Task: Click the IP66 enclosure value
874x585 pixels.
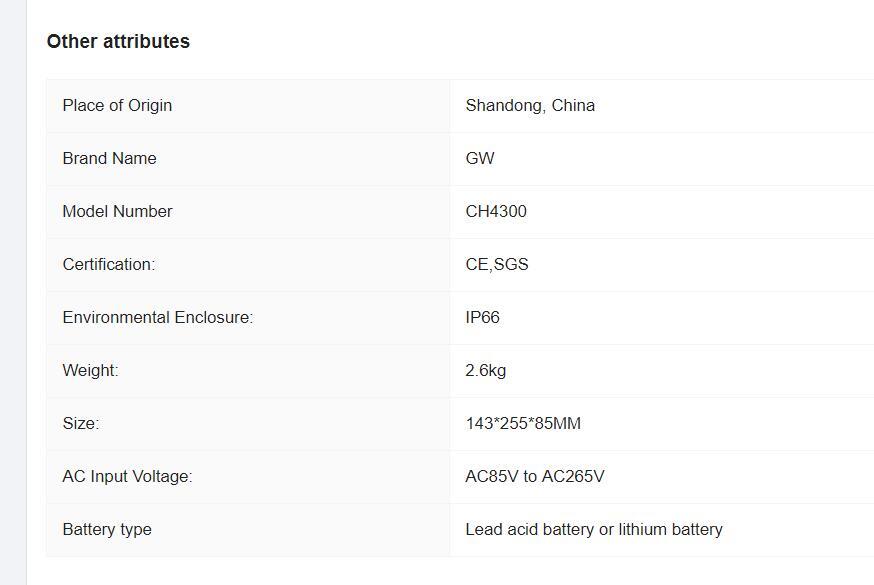Action: (x=483, y=317)
